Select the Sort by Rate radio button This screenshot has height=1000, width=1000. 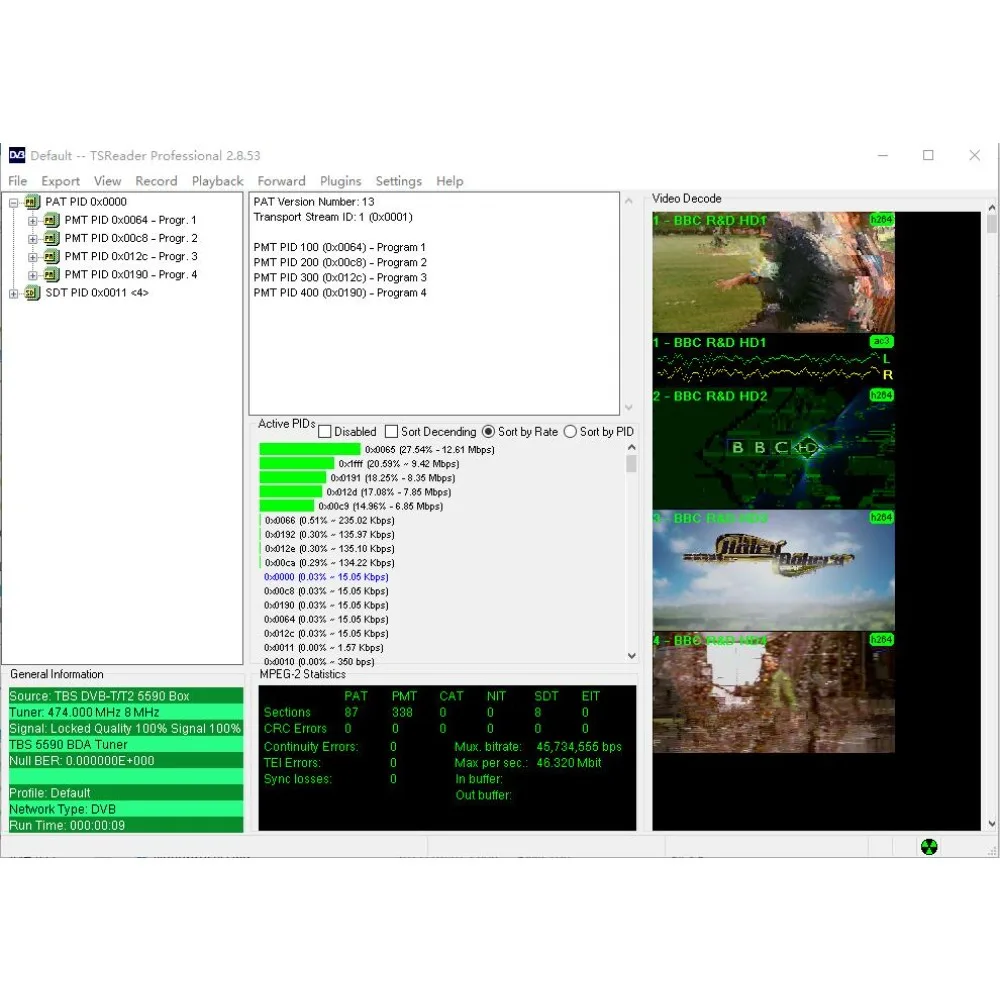click(x=489, y=432)
